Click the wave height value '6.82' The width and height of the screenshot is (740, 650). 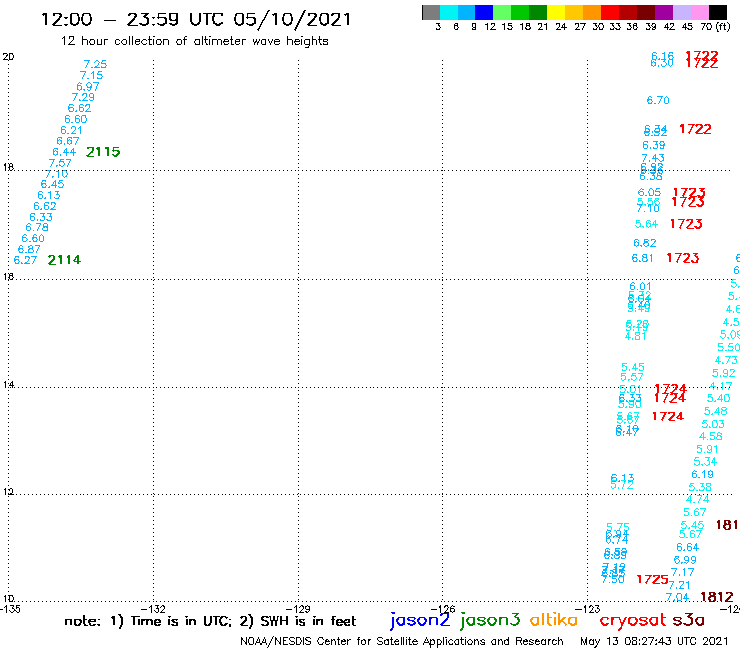tap(645, 243)
